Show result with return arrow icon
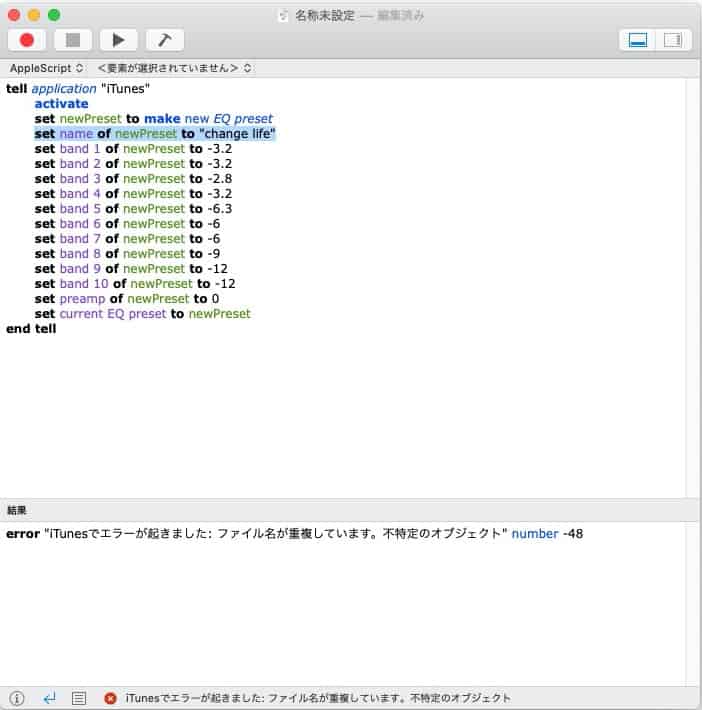Image resolution: width=702 pixels, height=710 pixels. click(x=49, y=698)
